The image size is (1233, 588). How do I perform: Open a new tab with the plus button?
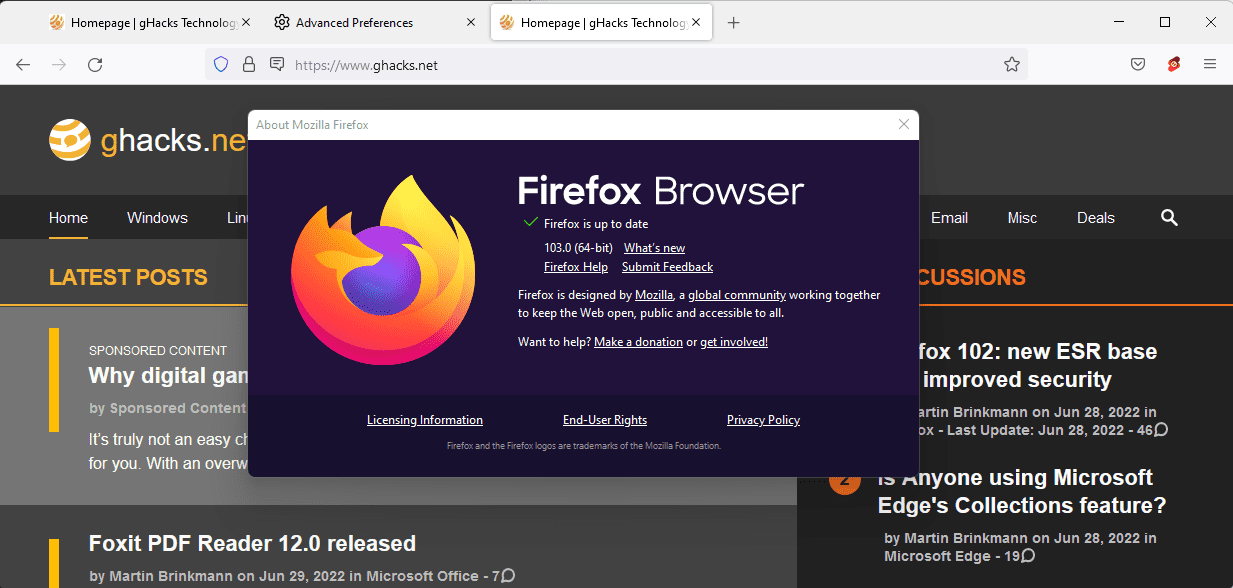point(733,21)
